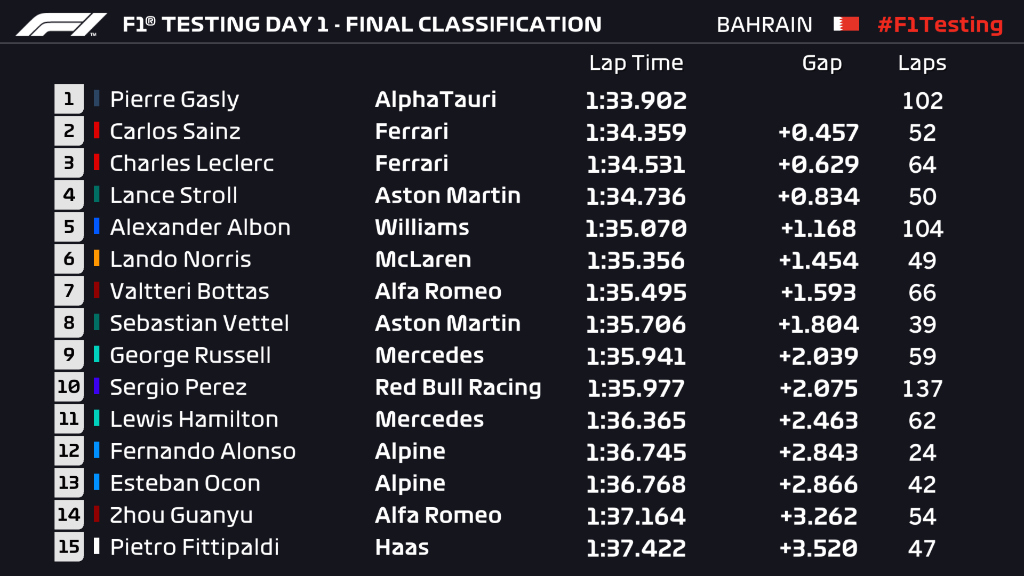Click the AlphaTauri team name
Viewport: 1024px width, 576px height.
point(436,99)
